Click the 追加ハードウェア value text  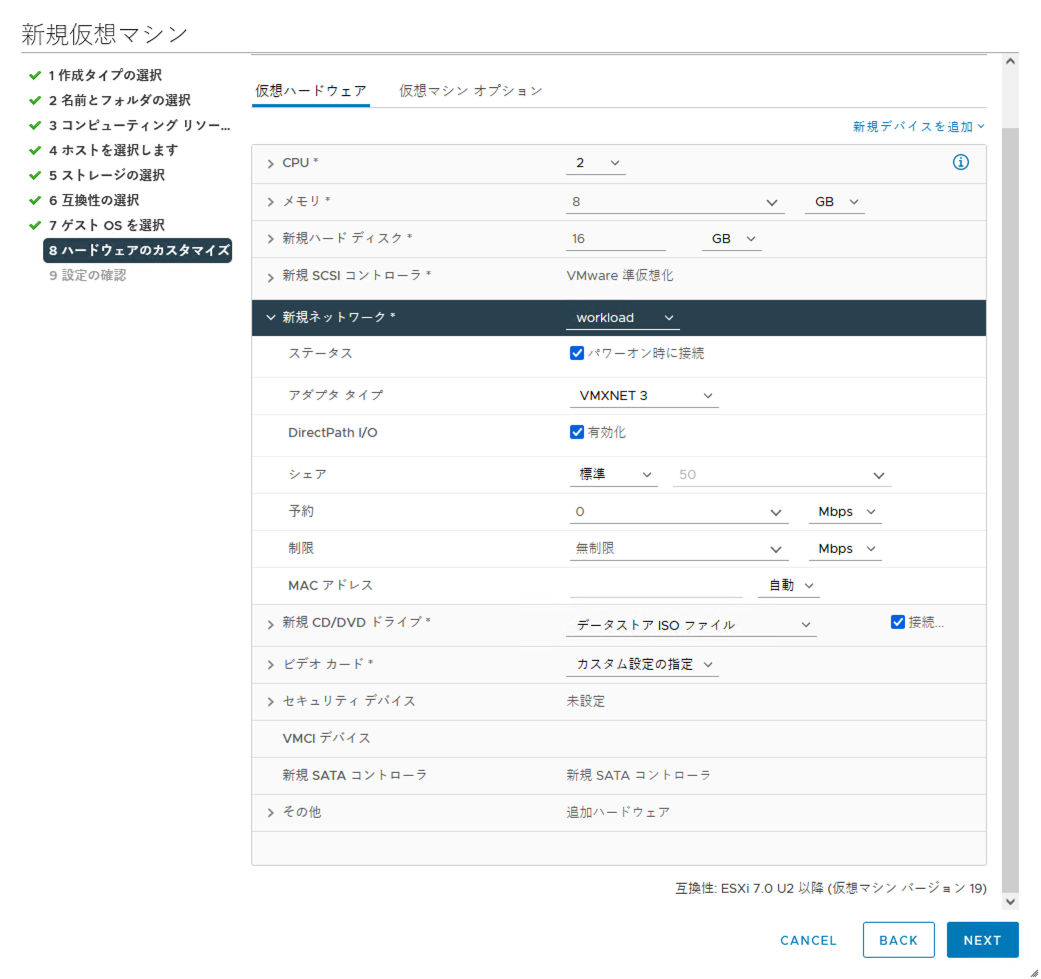click(x=618, y=812)
